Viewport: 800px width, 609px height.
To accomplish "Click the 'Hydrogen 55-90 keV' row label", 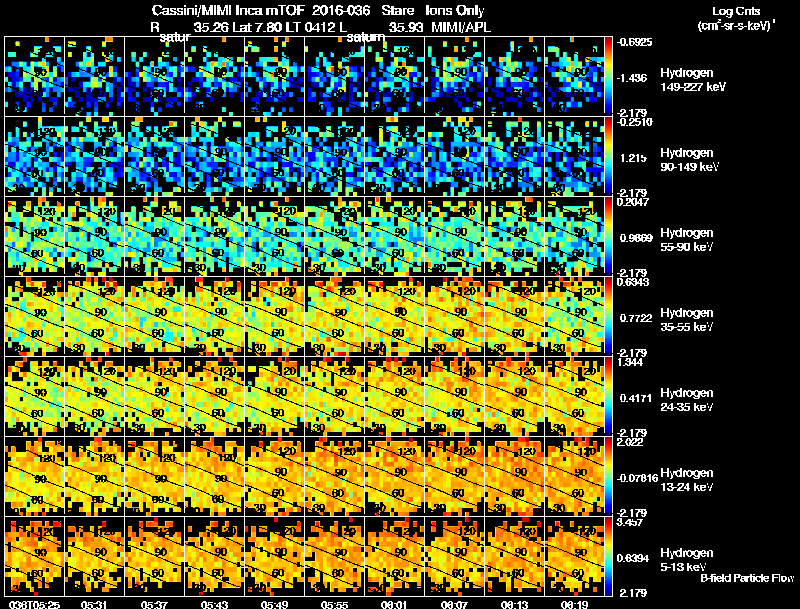I will tap(687, 240).
